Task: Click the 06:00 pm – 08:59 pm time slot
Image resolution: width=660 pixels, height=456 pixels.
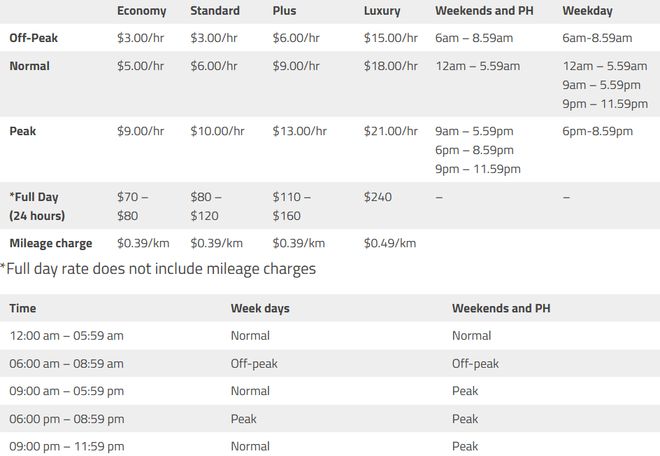Action: [67, 419]
